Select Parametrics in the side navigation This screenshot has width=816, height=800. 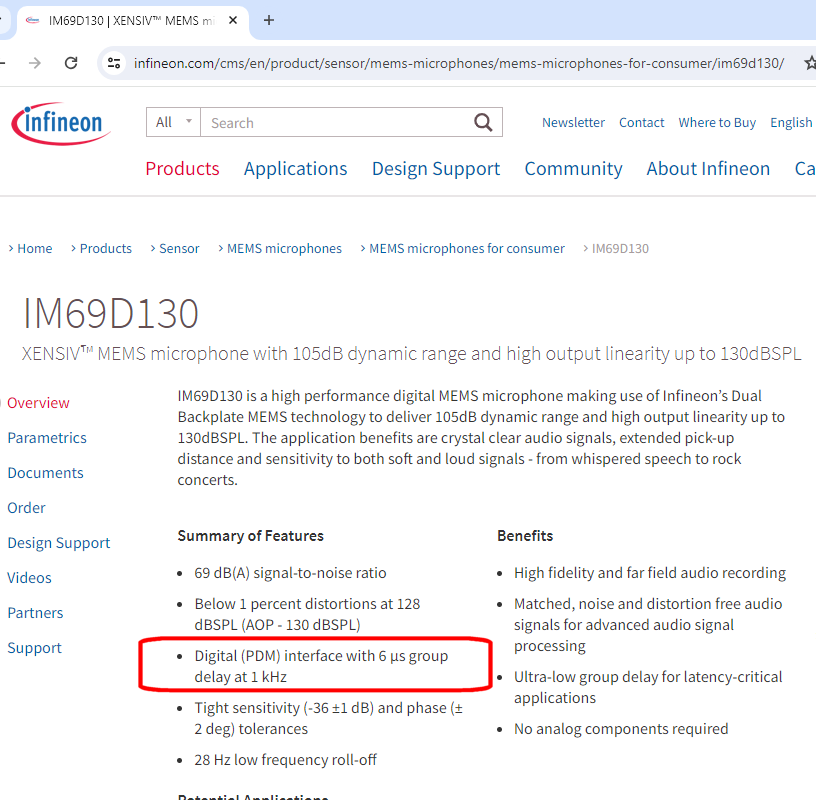47,438
